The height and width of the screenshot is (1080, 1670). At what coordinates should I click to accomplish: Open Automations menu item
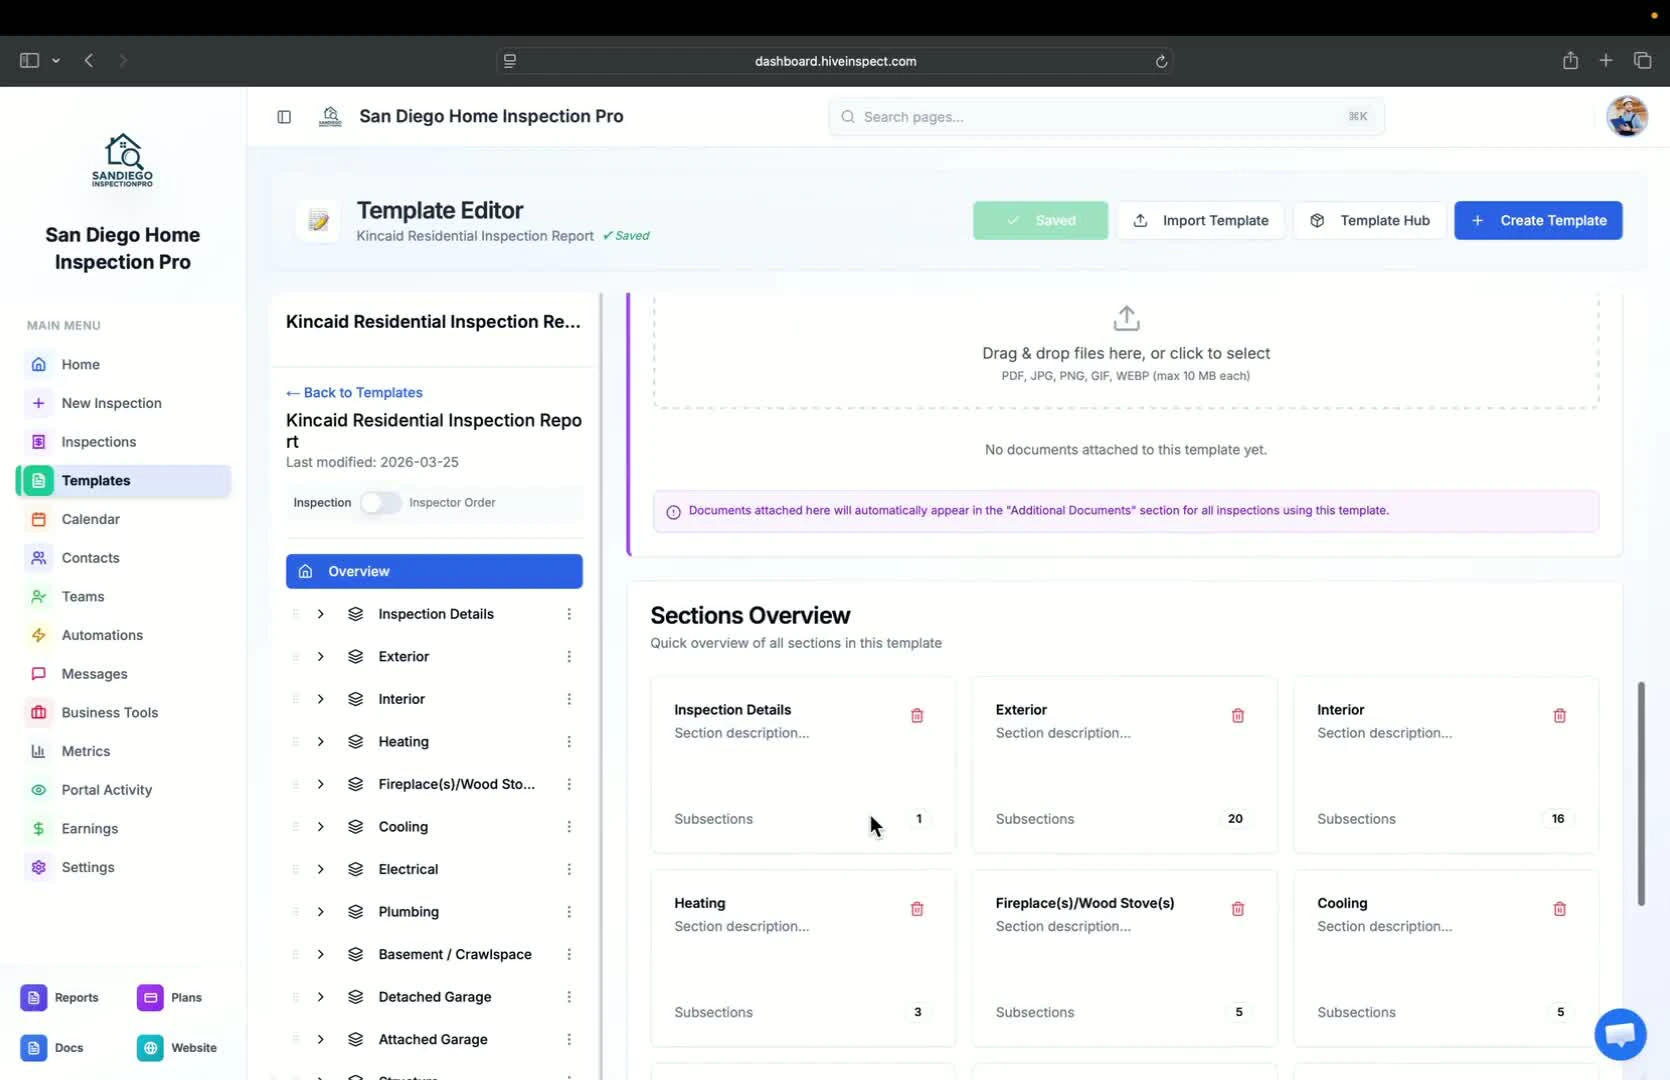coord(123,635)
